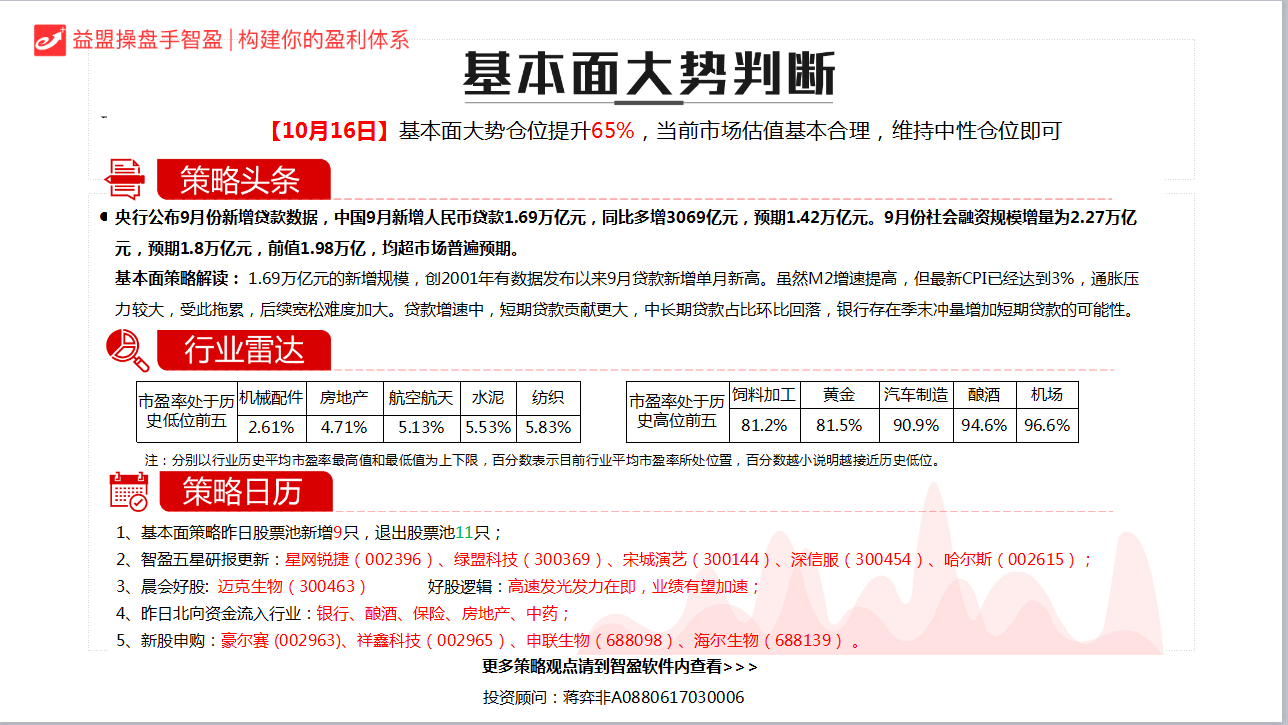
Task: Click 迈克生物（300463）morning pick
Action: [x=292, y=587]
